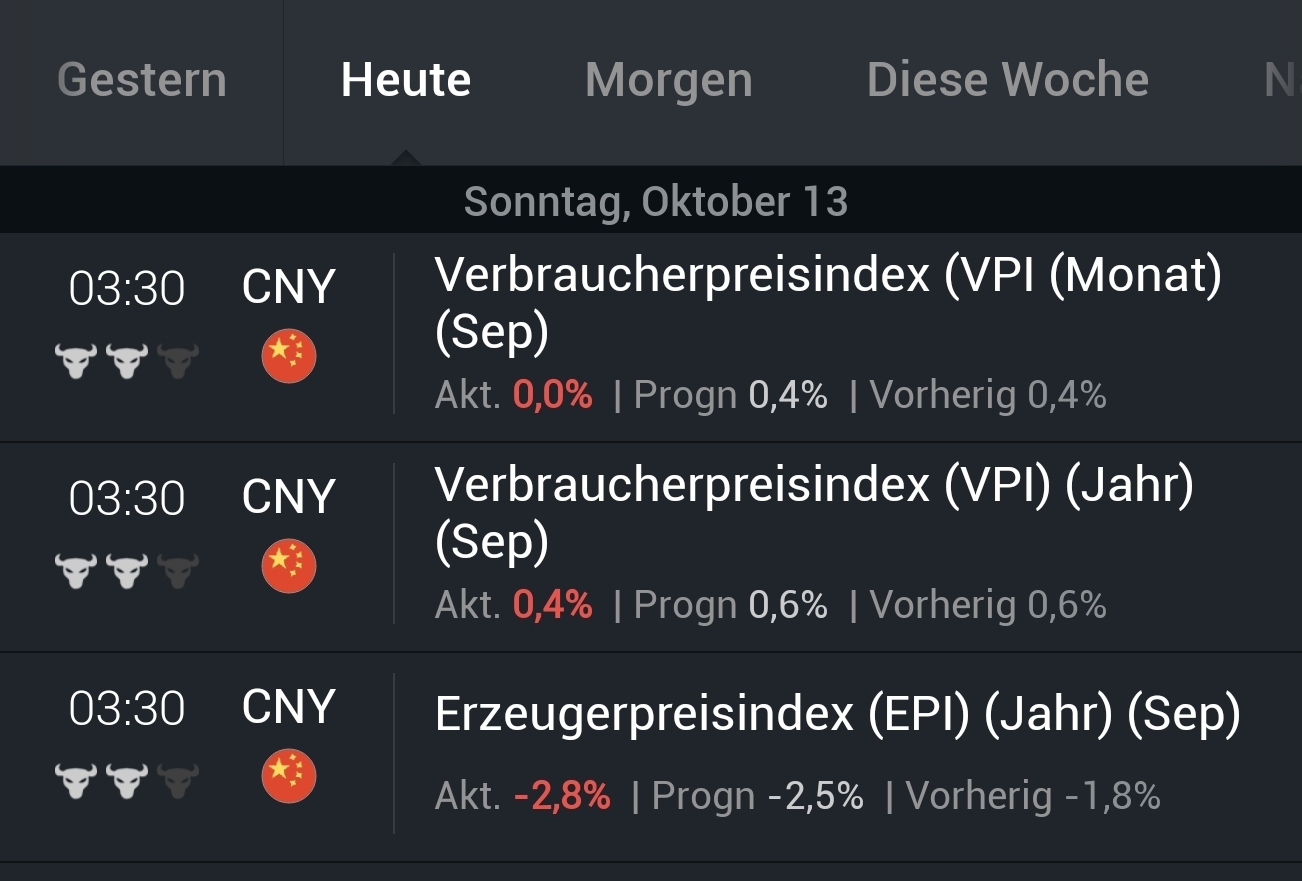Tap actual value 0,0% in red

pos(553,395)
